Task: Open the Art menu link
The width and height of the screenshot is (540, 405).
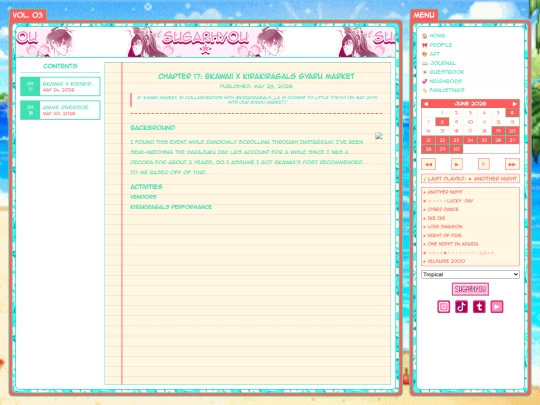Action: click(435, 54)
